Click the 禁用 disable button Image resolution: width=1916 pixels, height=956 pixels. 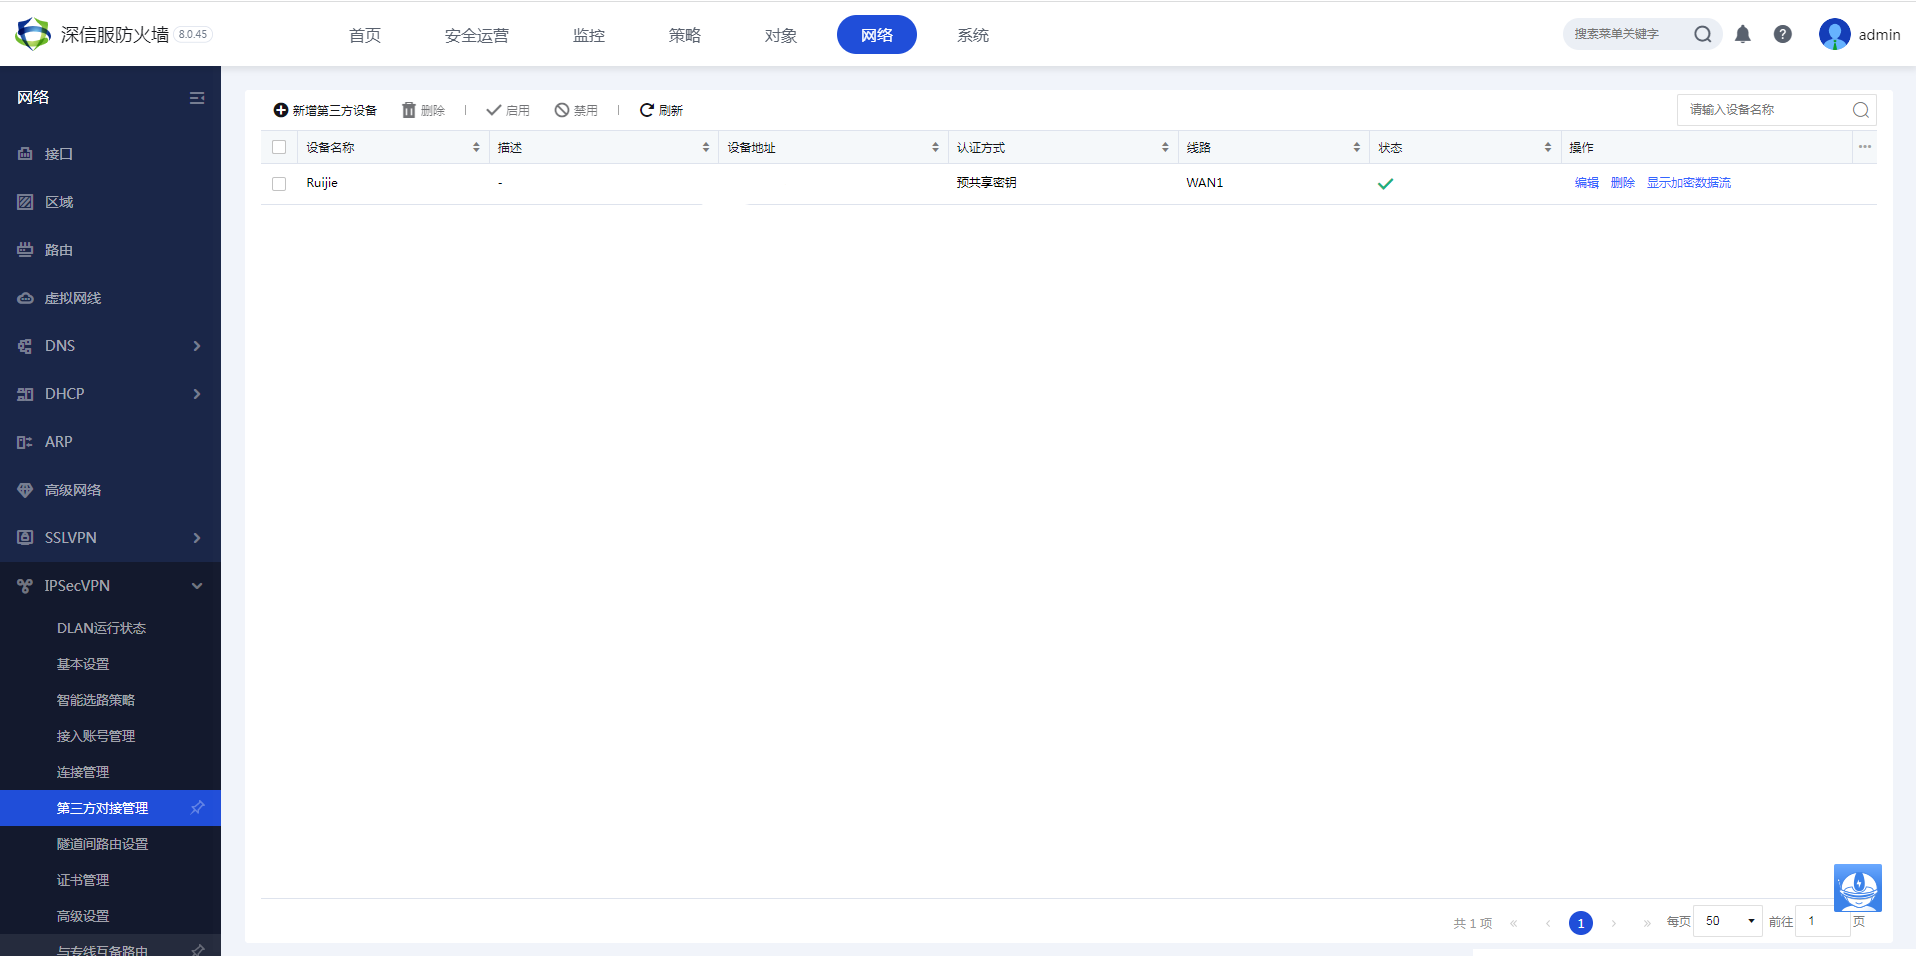(x=576, y=110)
